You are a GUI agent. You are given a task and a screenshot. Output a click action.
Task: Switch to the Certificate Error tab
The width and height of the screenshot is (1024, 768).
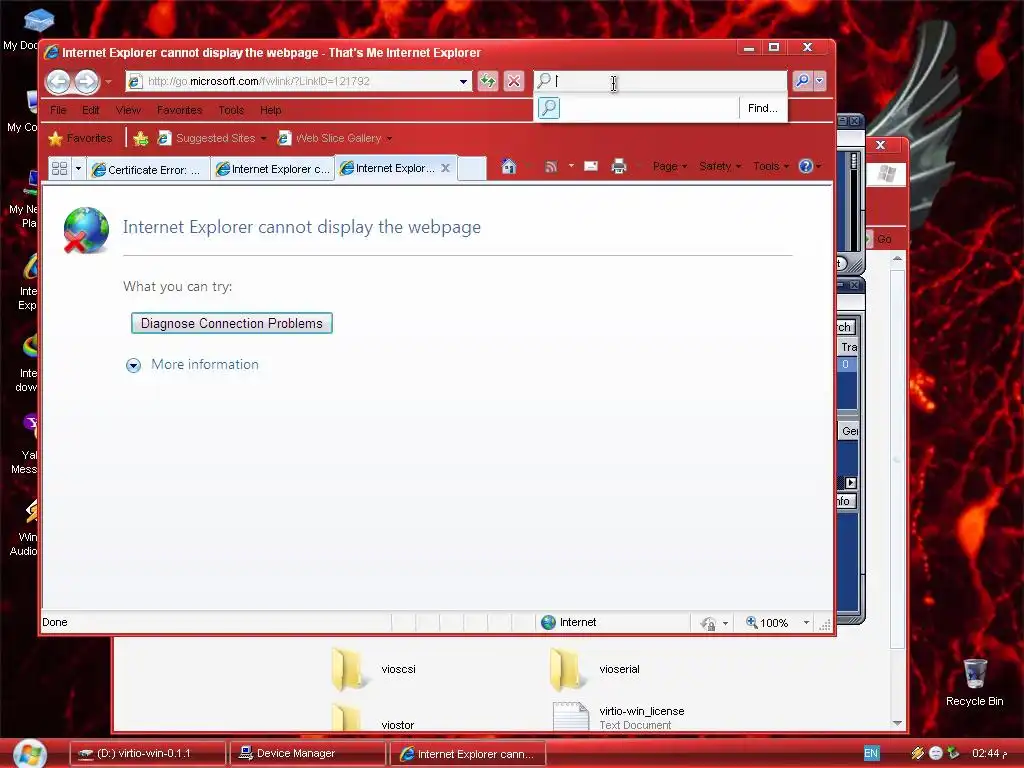pos(148,169)
